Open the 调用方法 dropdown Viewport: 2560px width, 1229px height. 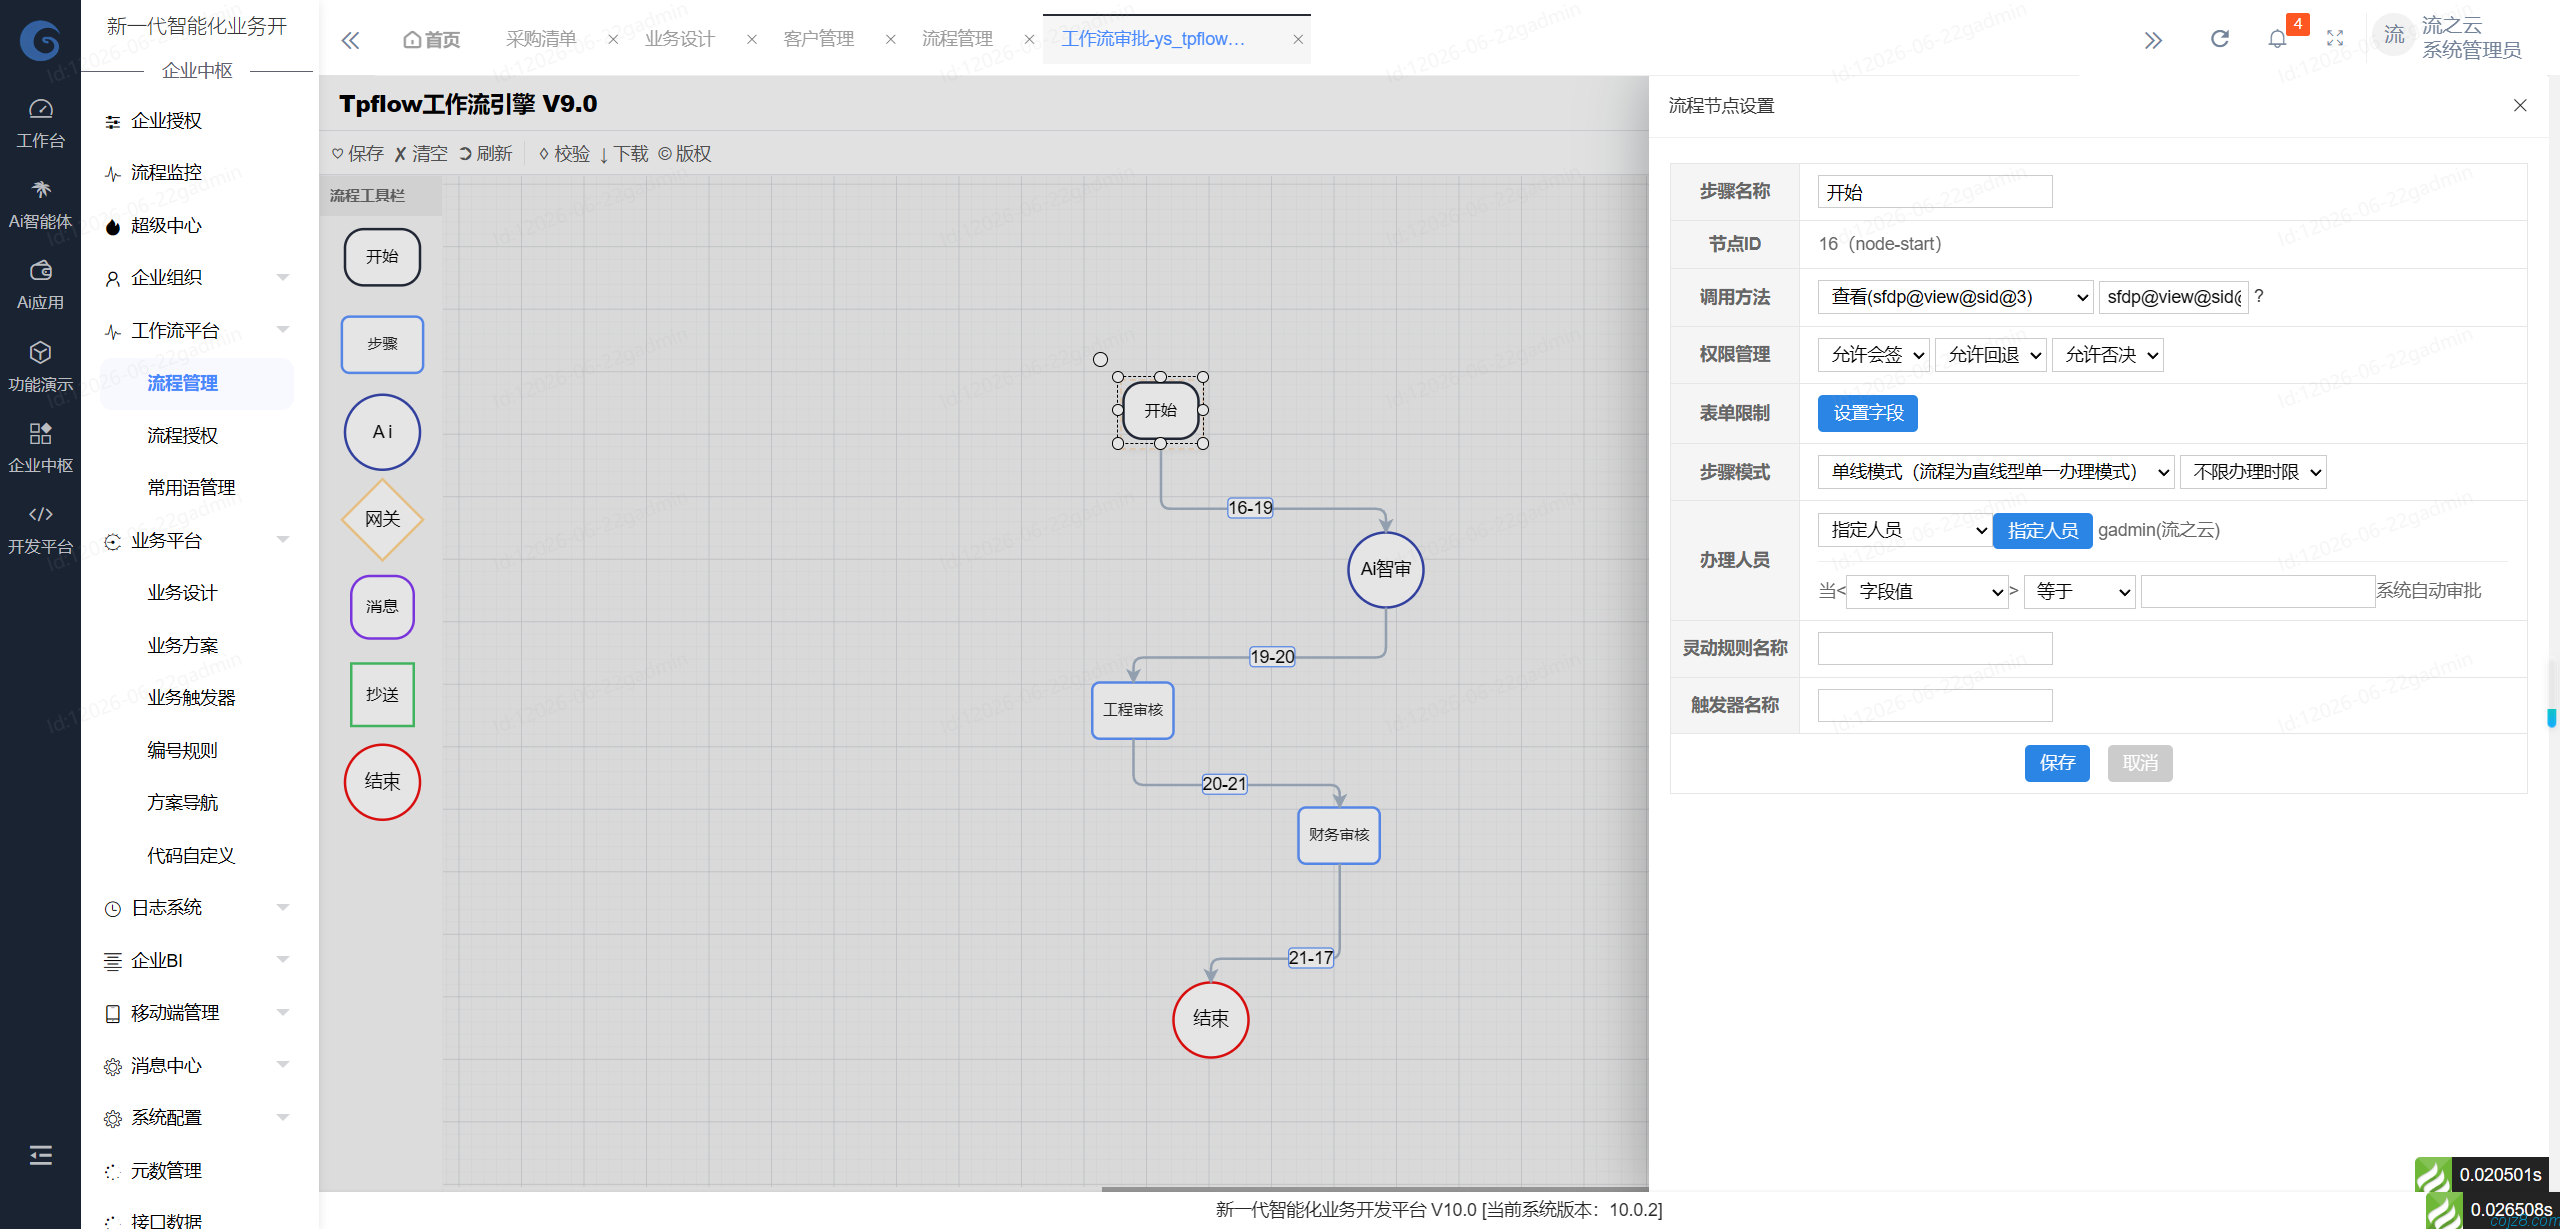1956,297
